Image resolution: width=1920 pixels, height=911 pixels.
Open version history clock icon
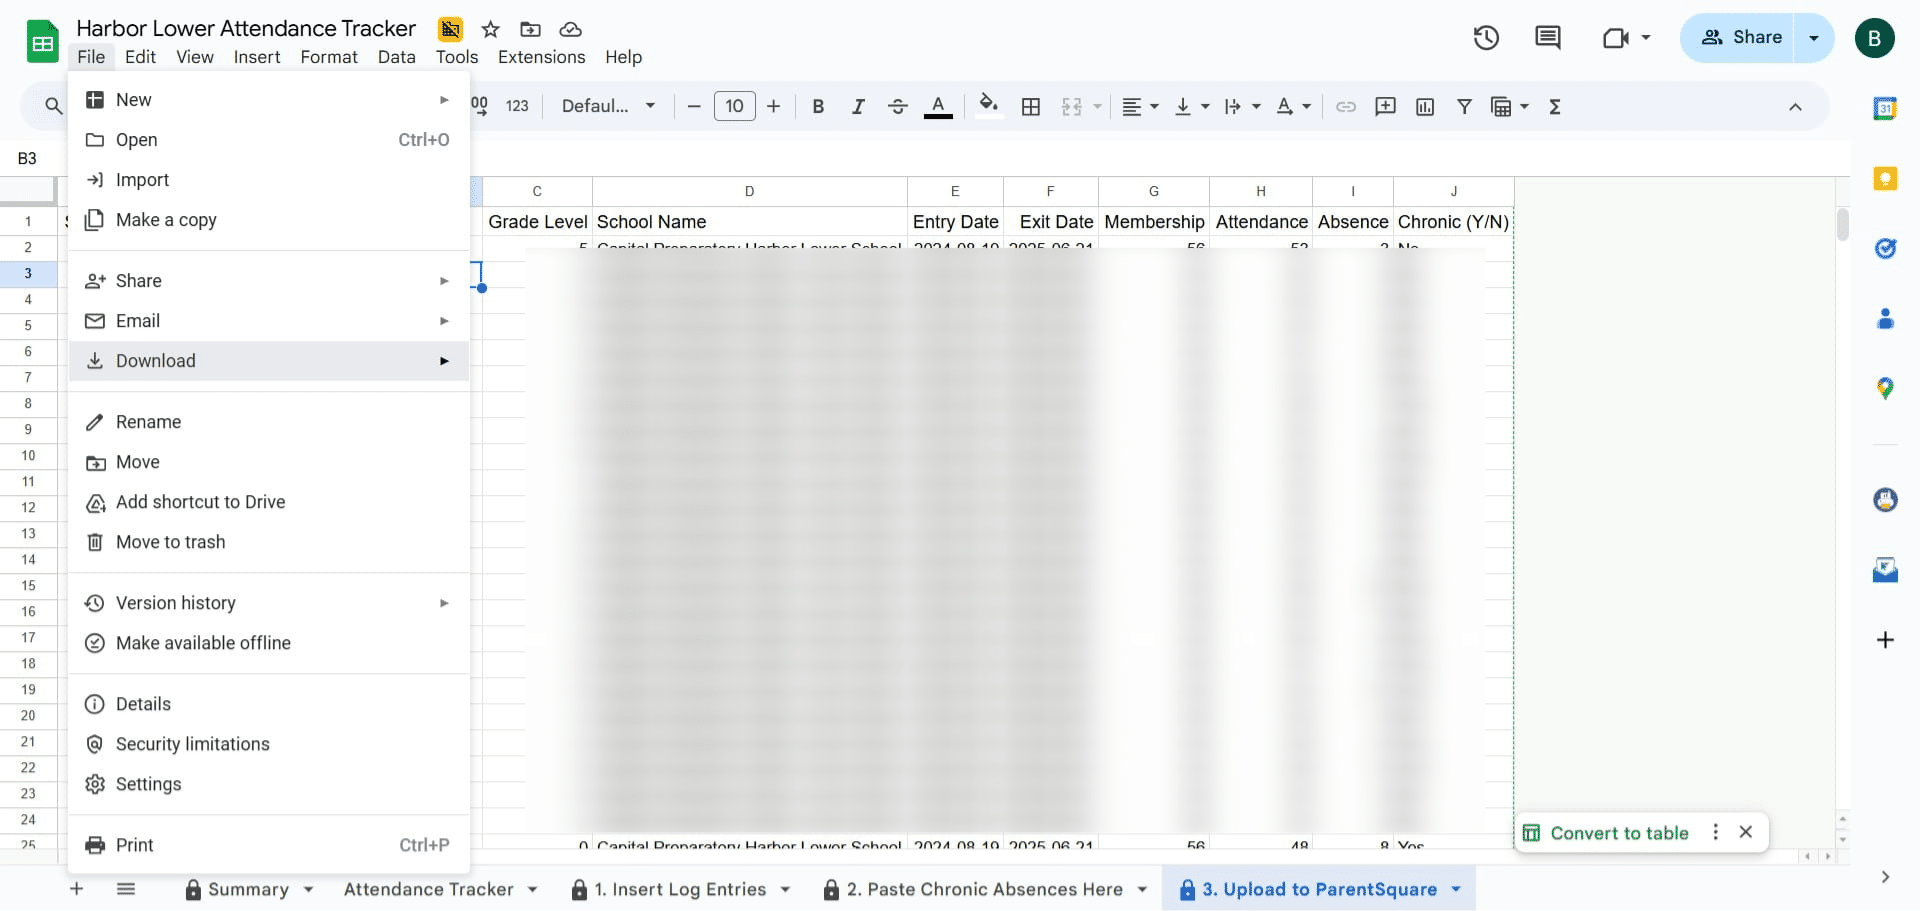pyautogui.click(x=1486, y=38)
